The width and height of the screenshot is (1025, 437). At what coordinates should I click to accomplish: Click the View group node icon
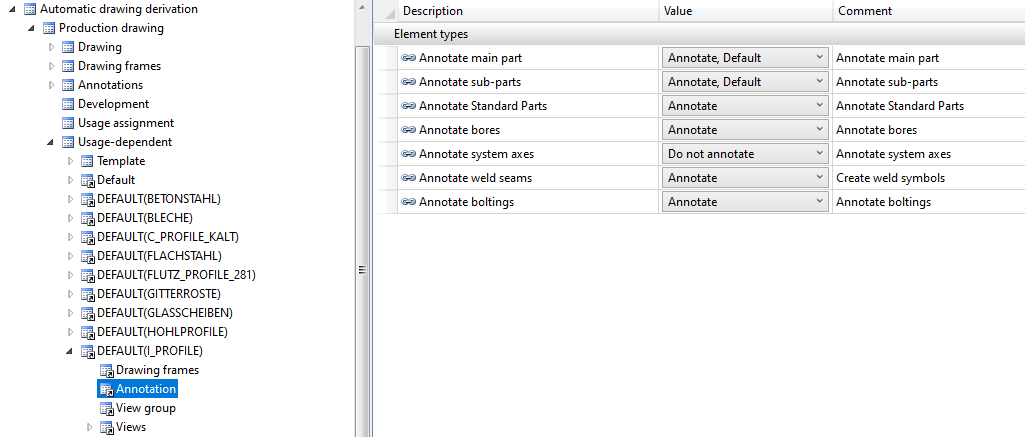pyautogui.click(x=107, y=408)
